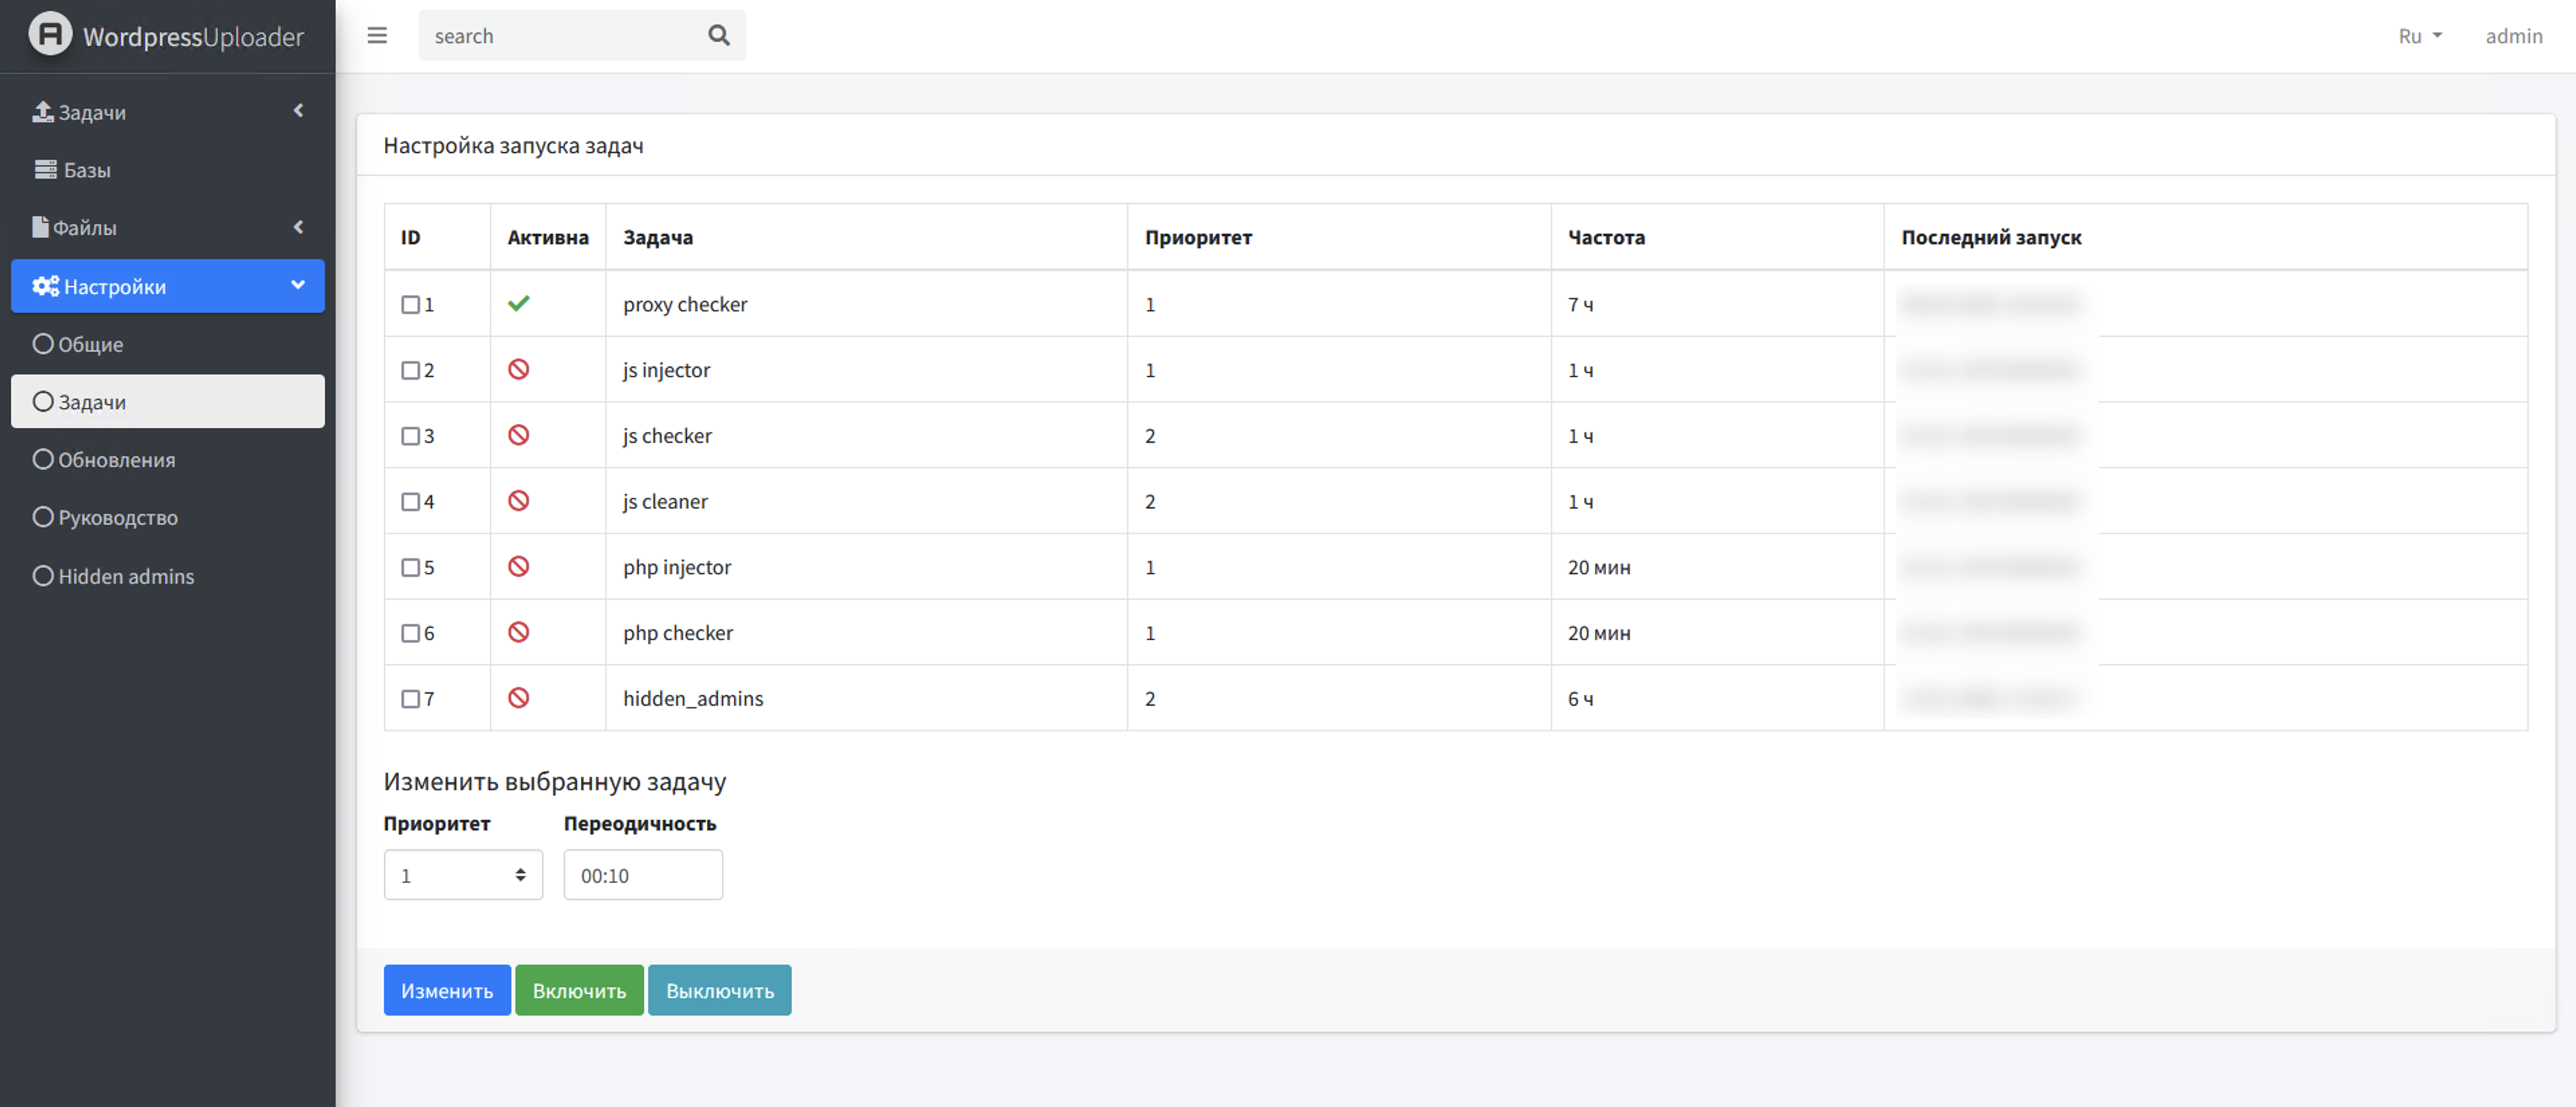The width and height of the screenshot is (2576, 1107).
Task: Click the Базы database icon in sidebar
Action: [45, 169]
